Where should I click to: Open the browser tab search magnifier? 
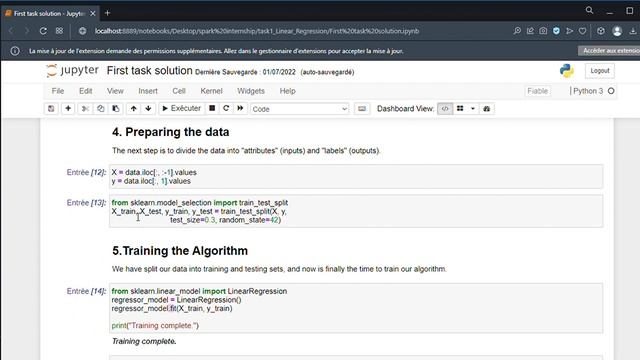tap(589, 11)
